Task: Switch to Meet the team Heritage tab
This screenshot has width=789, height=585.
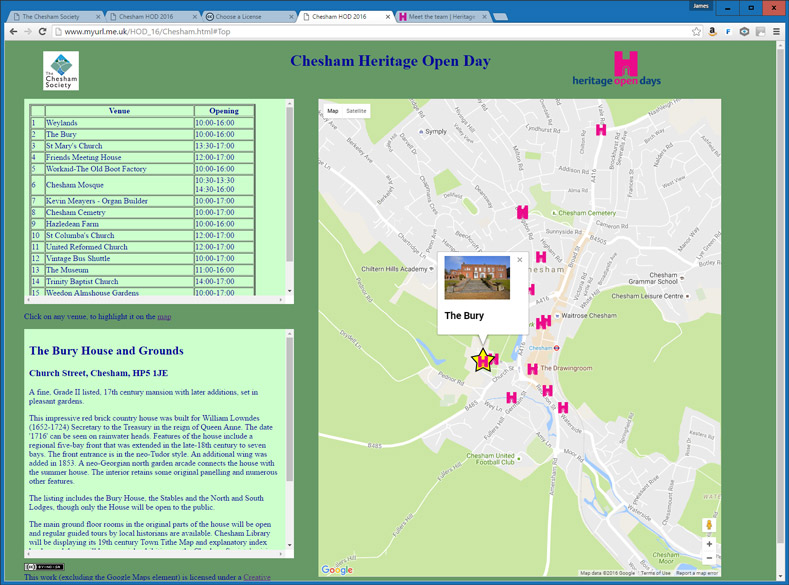Action: coord(441,17)
